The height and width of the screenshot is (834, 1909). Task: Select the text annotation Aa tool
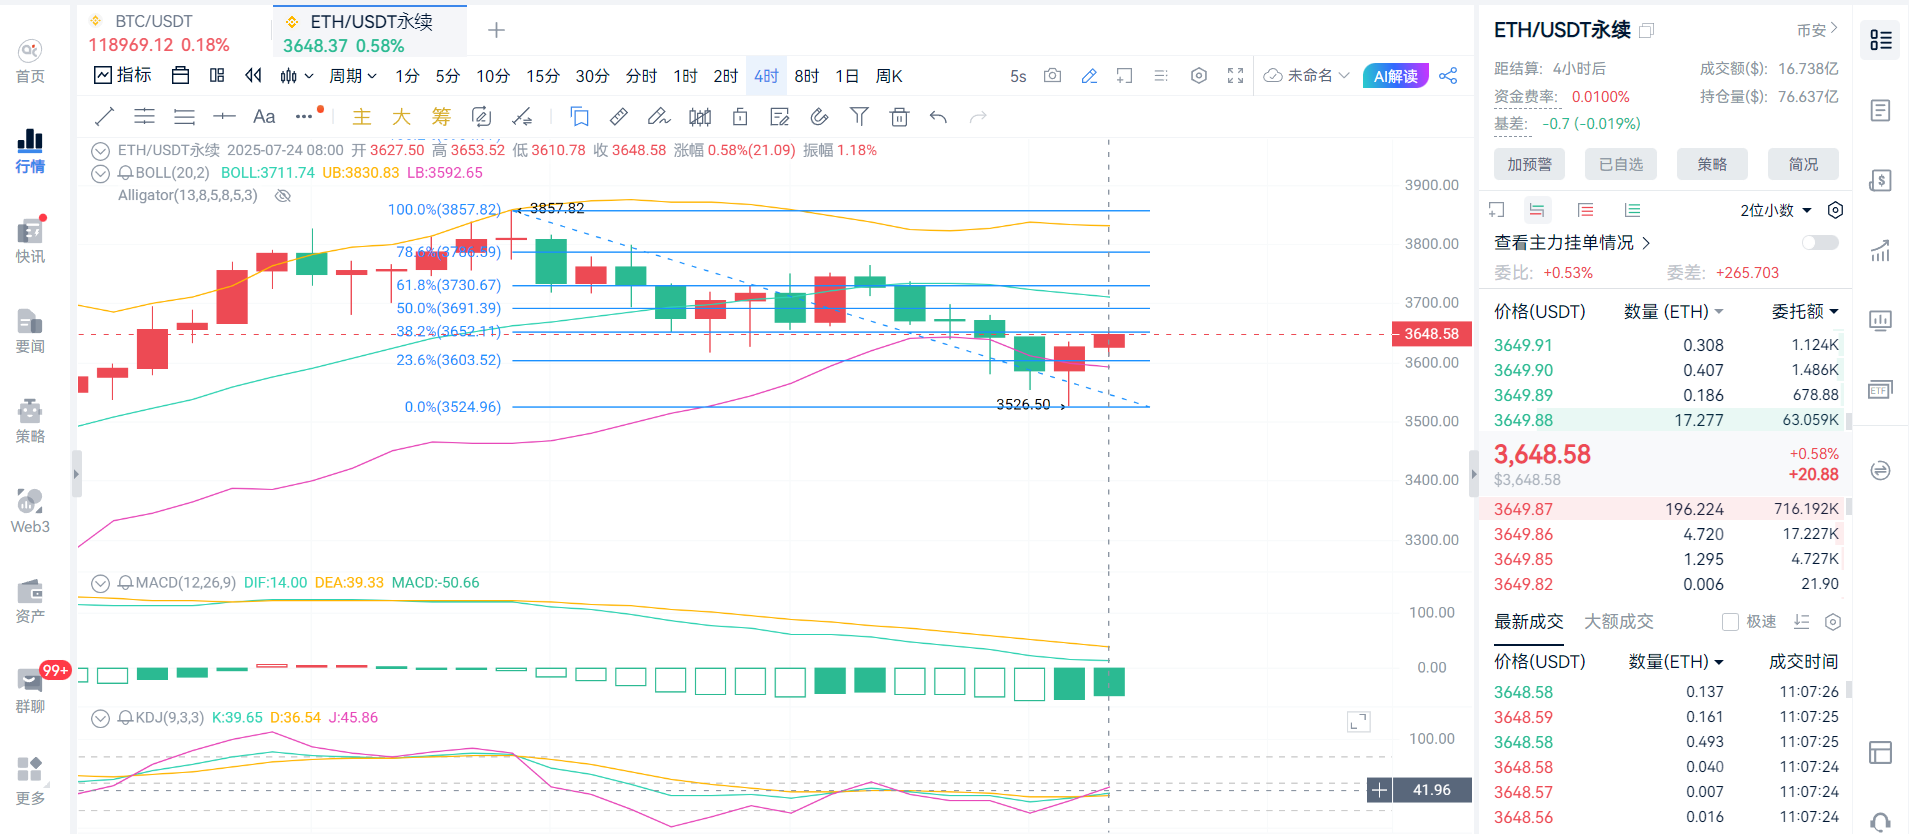pos(264,117)
